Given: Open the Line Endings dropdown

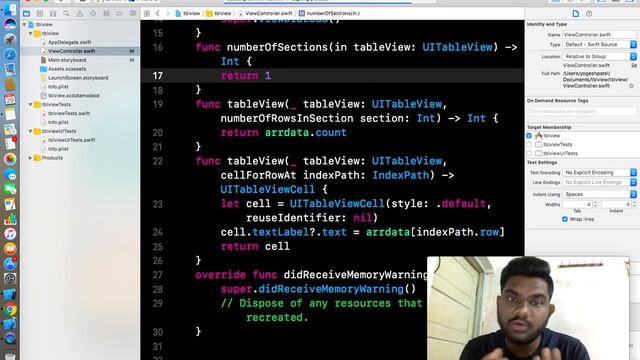Looking at the screenshot, I should tap(599, 182).
